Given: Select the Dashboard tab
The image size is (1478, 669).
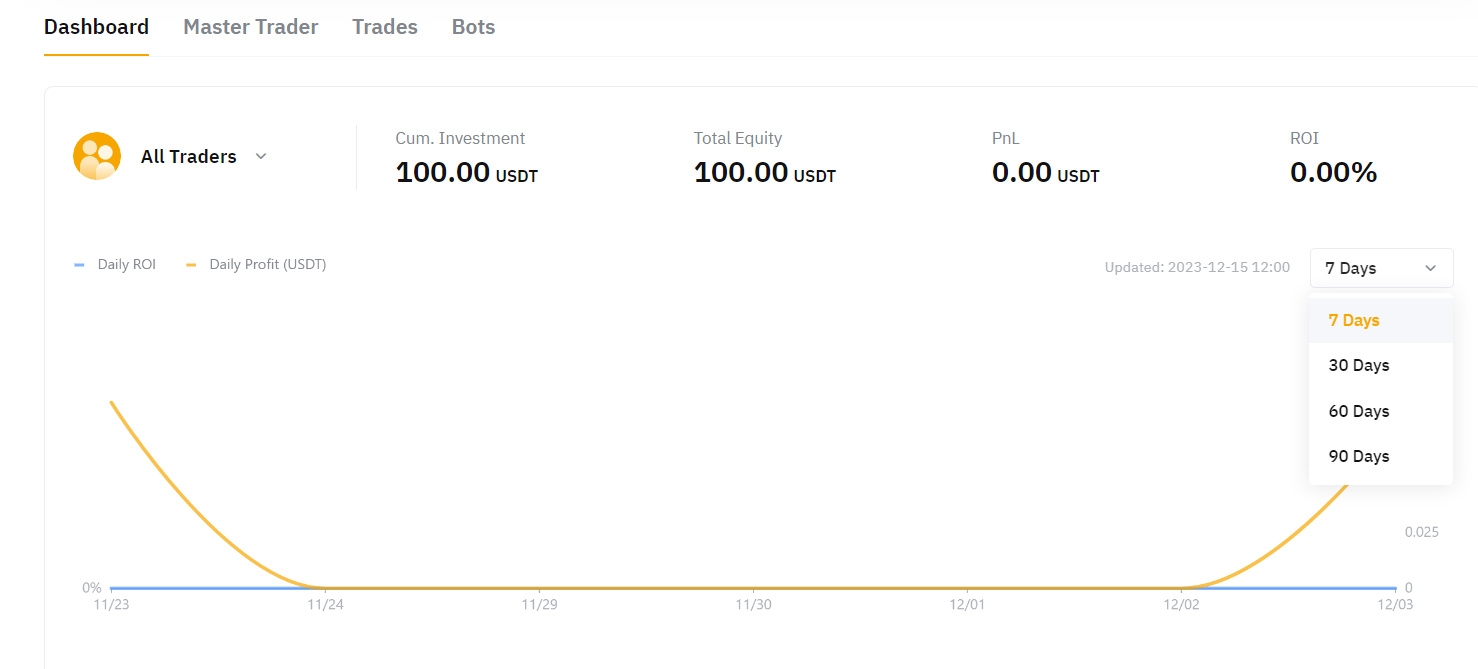Looking at the screenshot, I should coord(96,27).
